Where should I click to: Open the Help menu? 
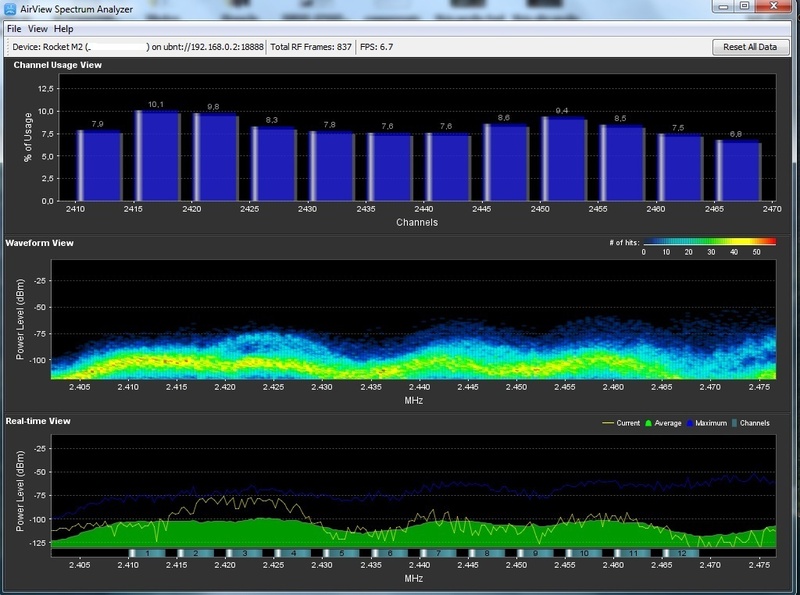point(64,29)
